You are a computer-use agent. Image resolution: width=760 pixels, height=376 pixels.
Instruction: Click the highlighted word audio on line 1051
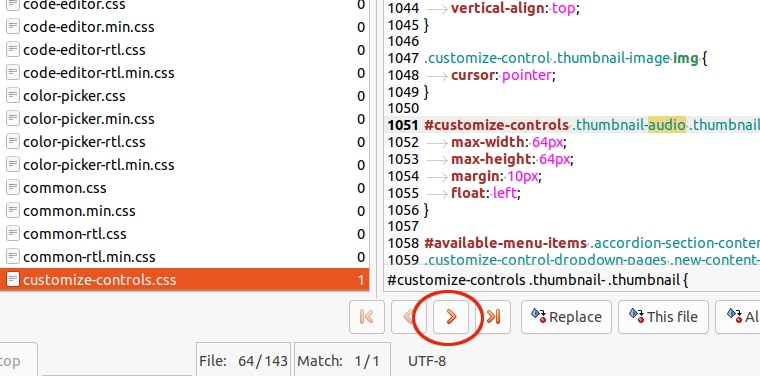tap(667, 125)
